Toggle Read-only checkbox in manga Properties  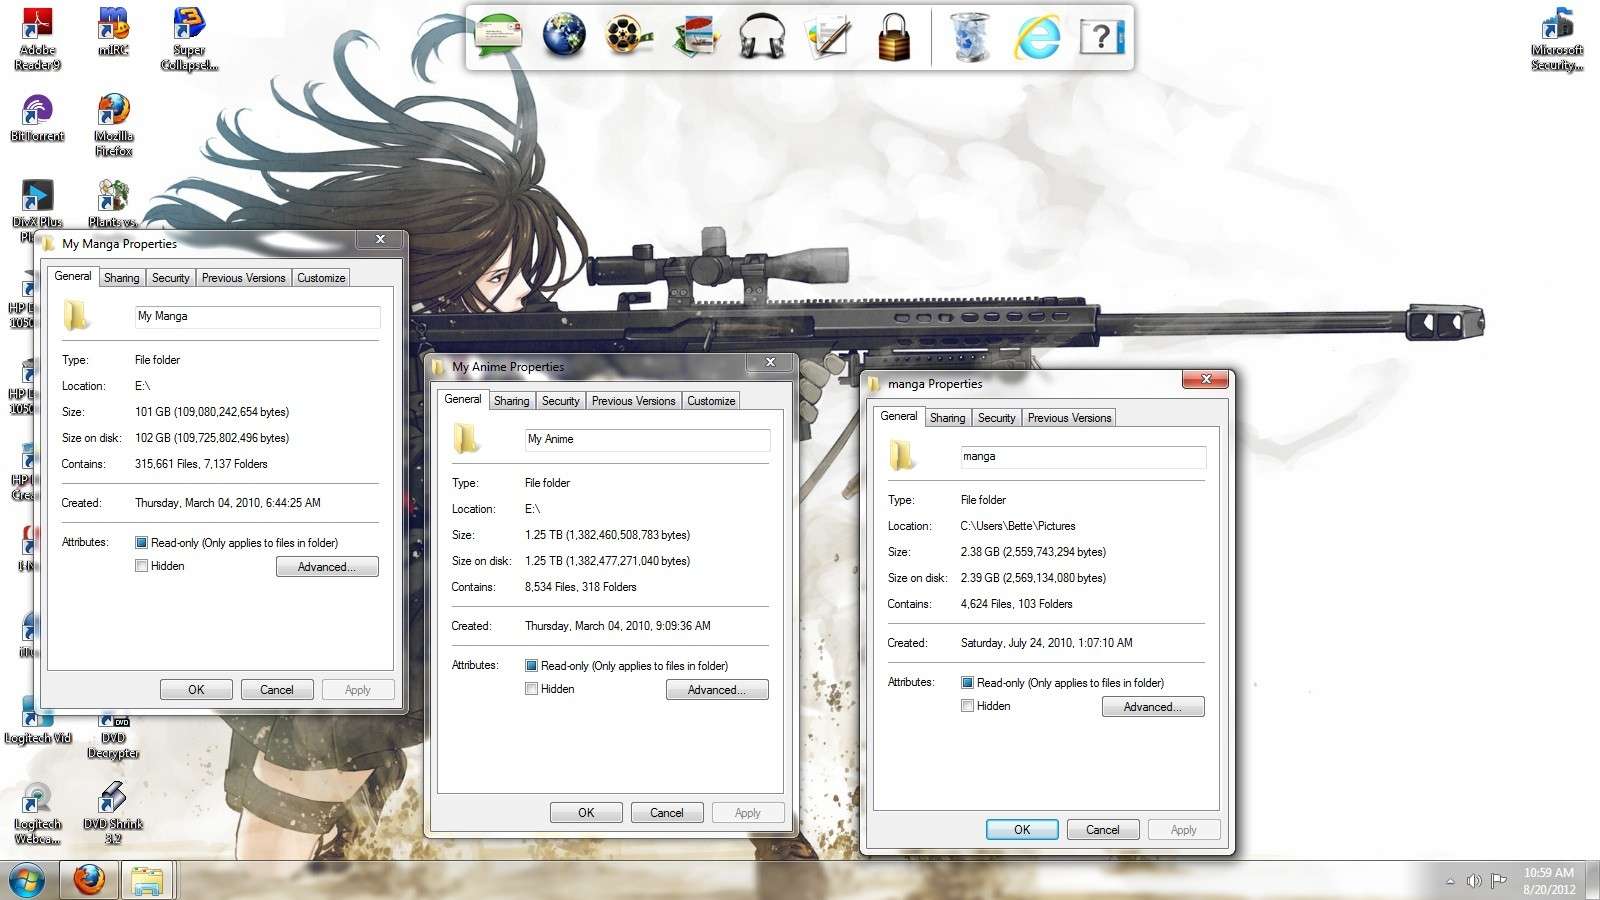(968, 683)
